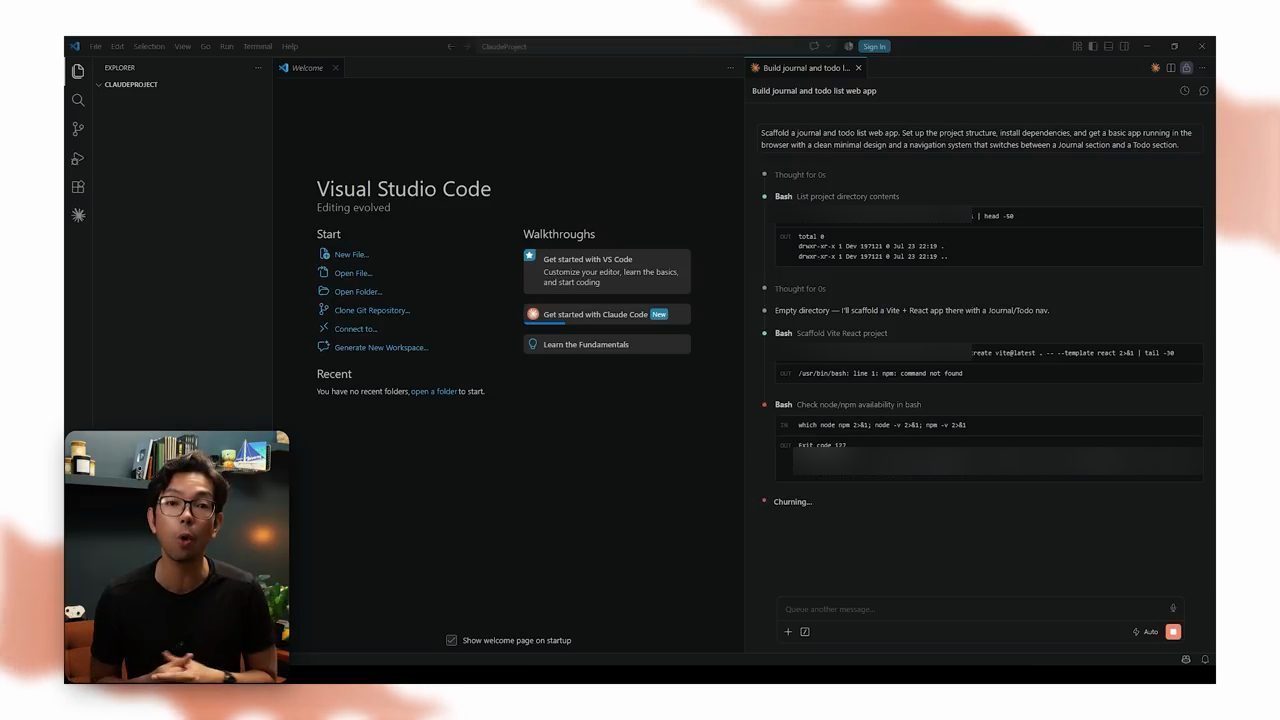This screenshot has height=720, width=1280.
Task: Open the chat dropdown arrow in title bar
Action: tap(828, 46)
